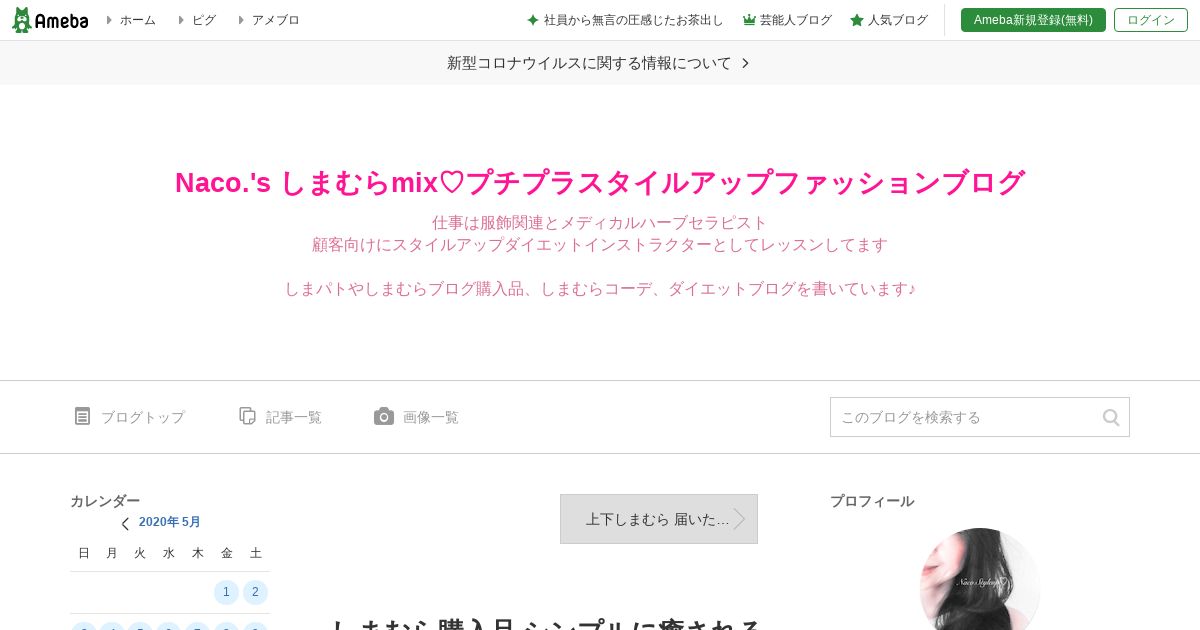The image size is (1200, 630).
Task: Click arrow on 上下しまむら 届いた button
Action: click(740, 519)
